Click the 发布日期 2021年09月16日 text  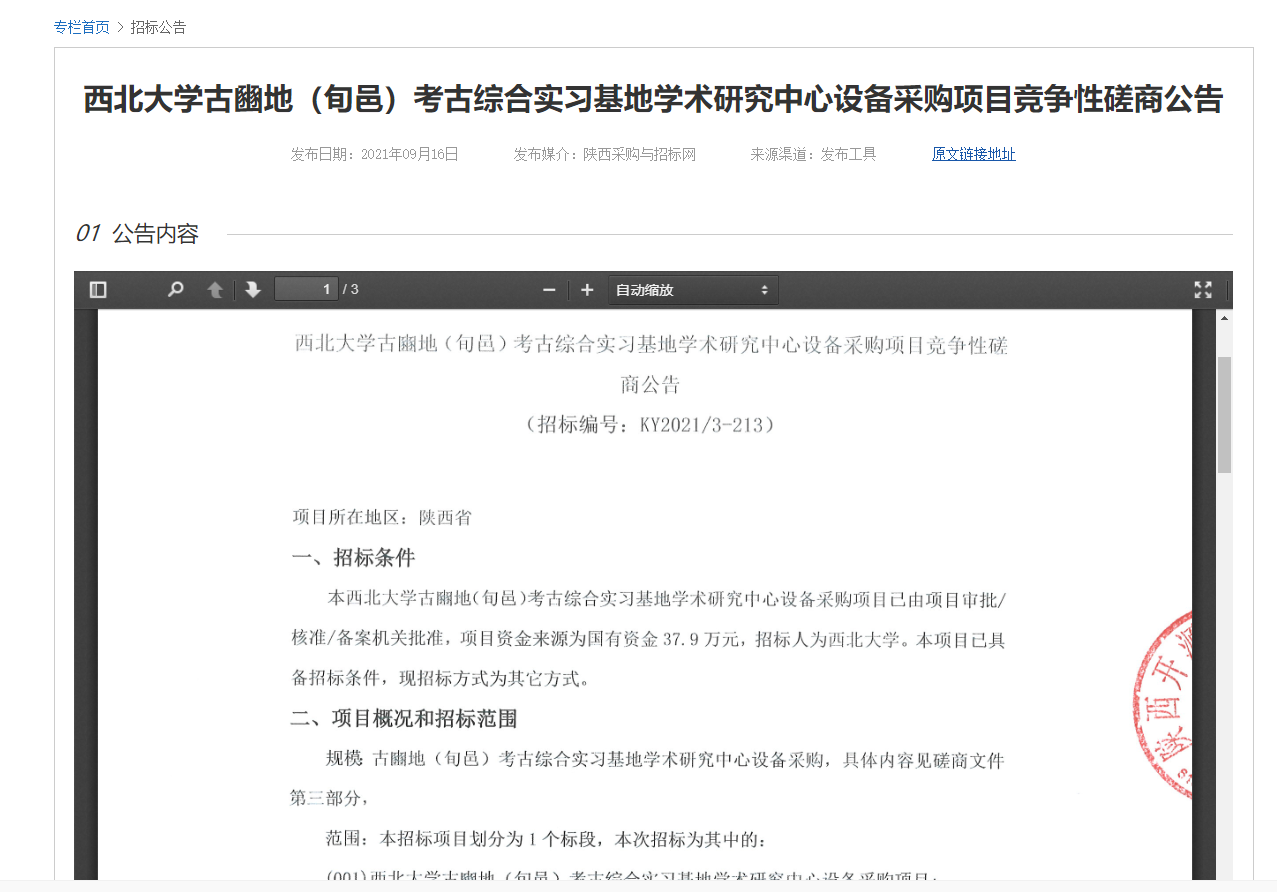tap(374, 154)
